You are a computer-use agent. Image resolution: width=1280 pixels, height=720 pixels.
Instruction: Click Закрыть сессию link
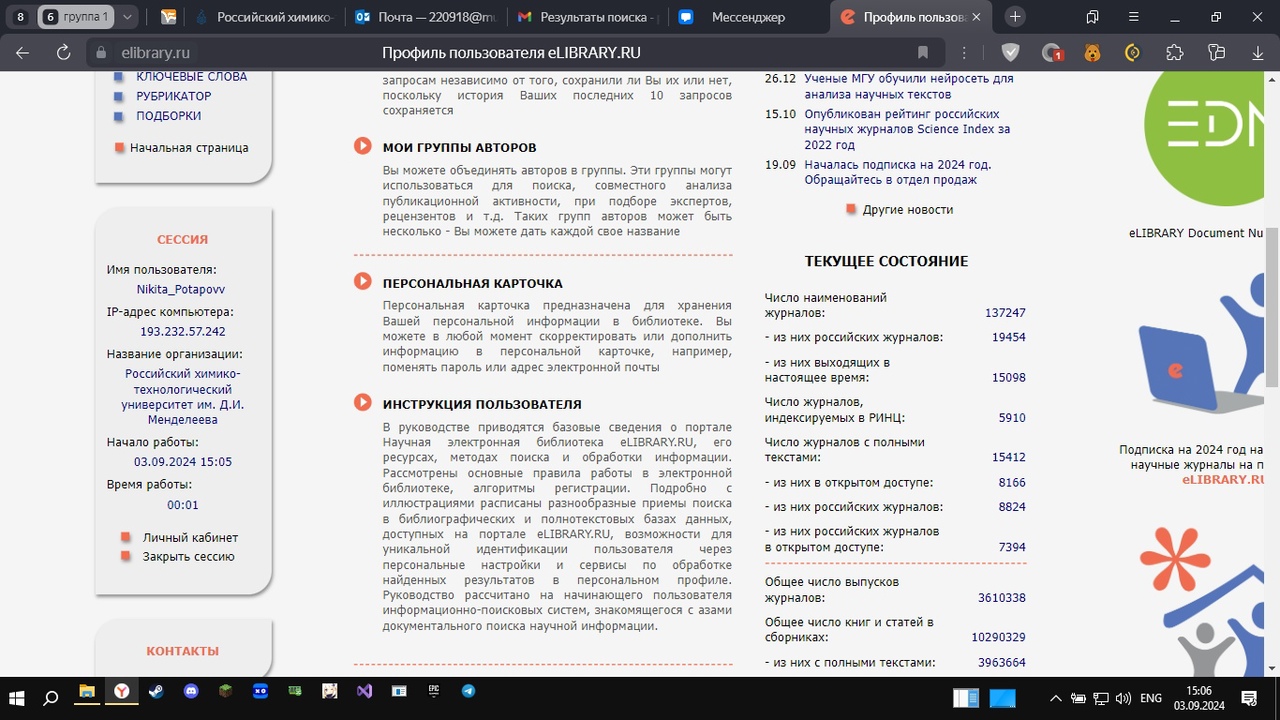[x=188, y=556]
